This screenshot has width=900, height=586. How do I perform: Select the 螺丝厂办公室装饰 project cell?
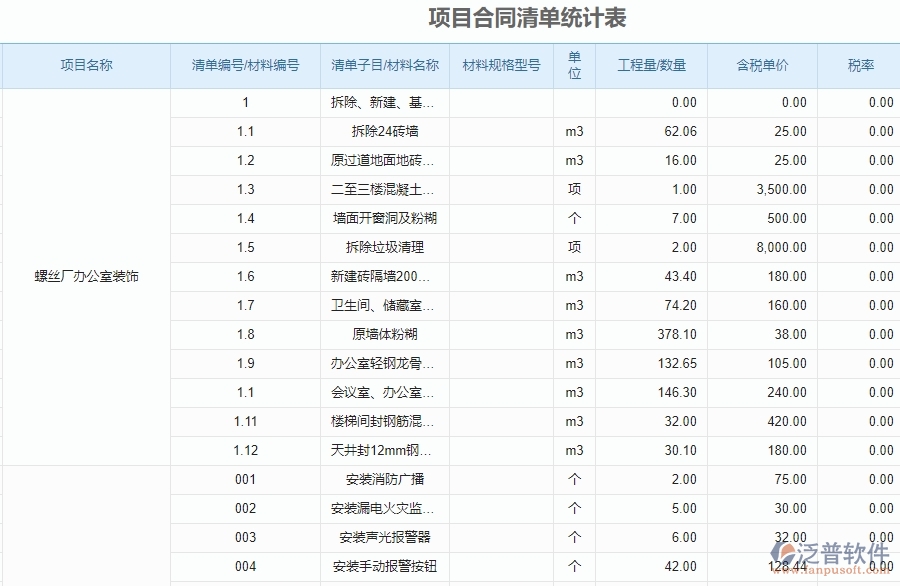click(x=86, y=277)
